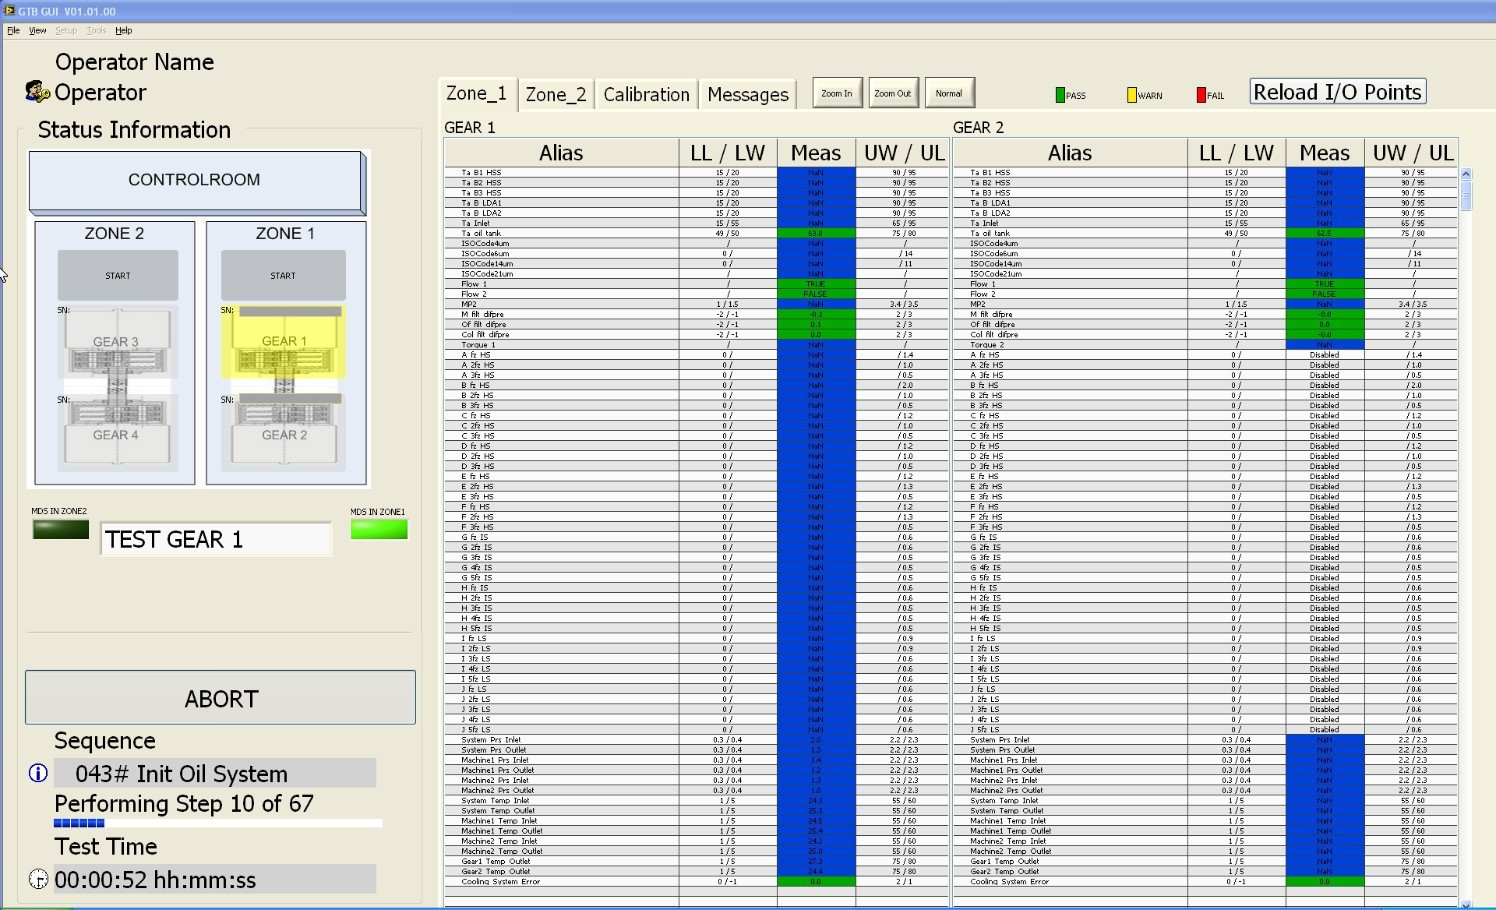Click the sequence info icon
This screenshot has height=910, width=1496.
coord(38,773)
